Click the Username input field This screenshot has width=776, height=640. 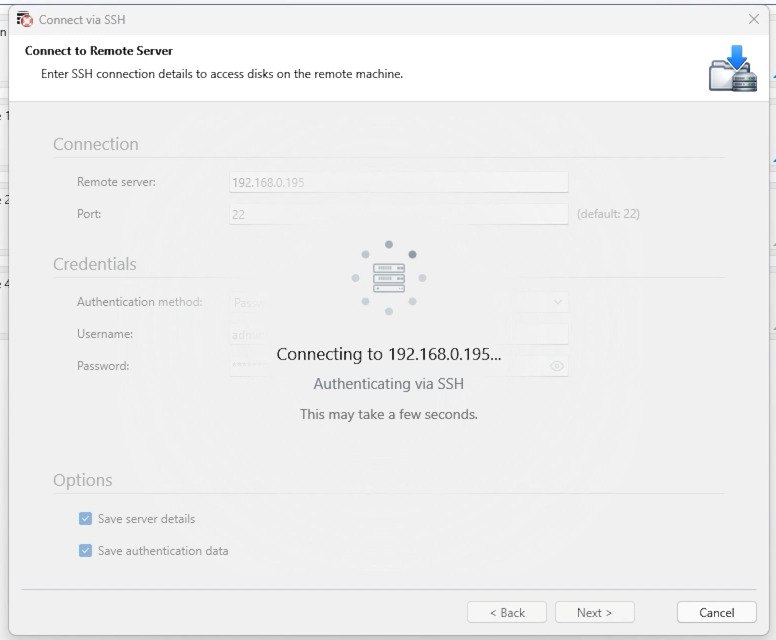(x=398, y=334)
